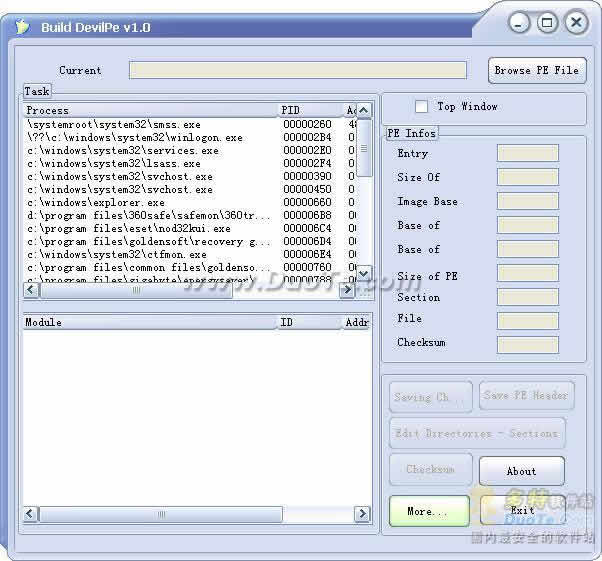
Task: Click the disabled Save PE Header button
Action: [x=526, y=396]
